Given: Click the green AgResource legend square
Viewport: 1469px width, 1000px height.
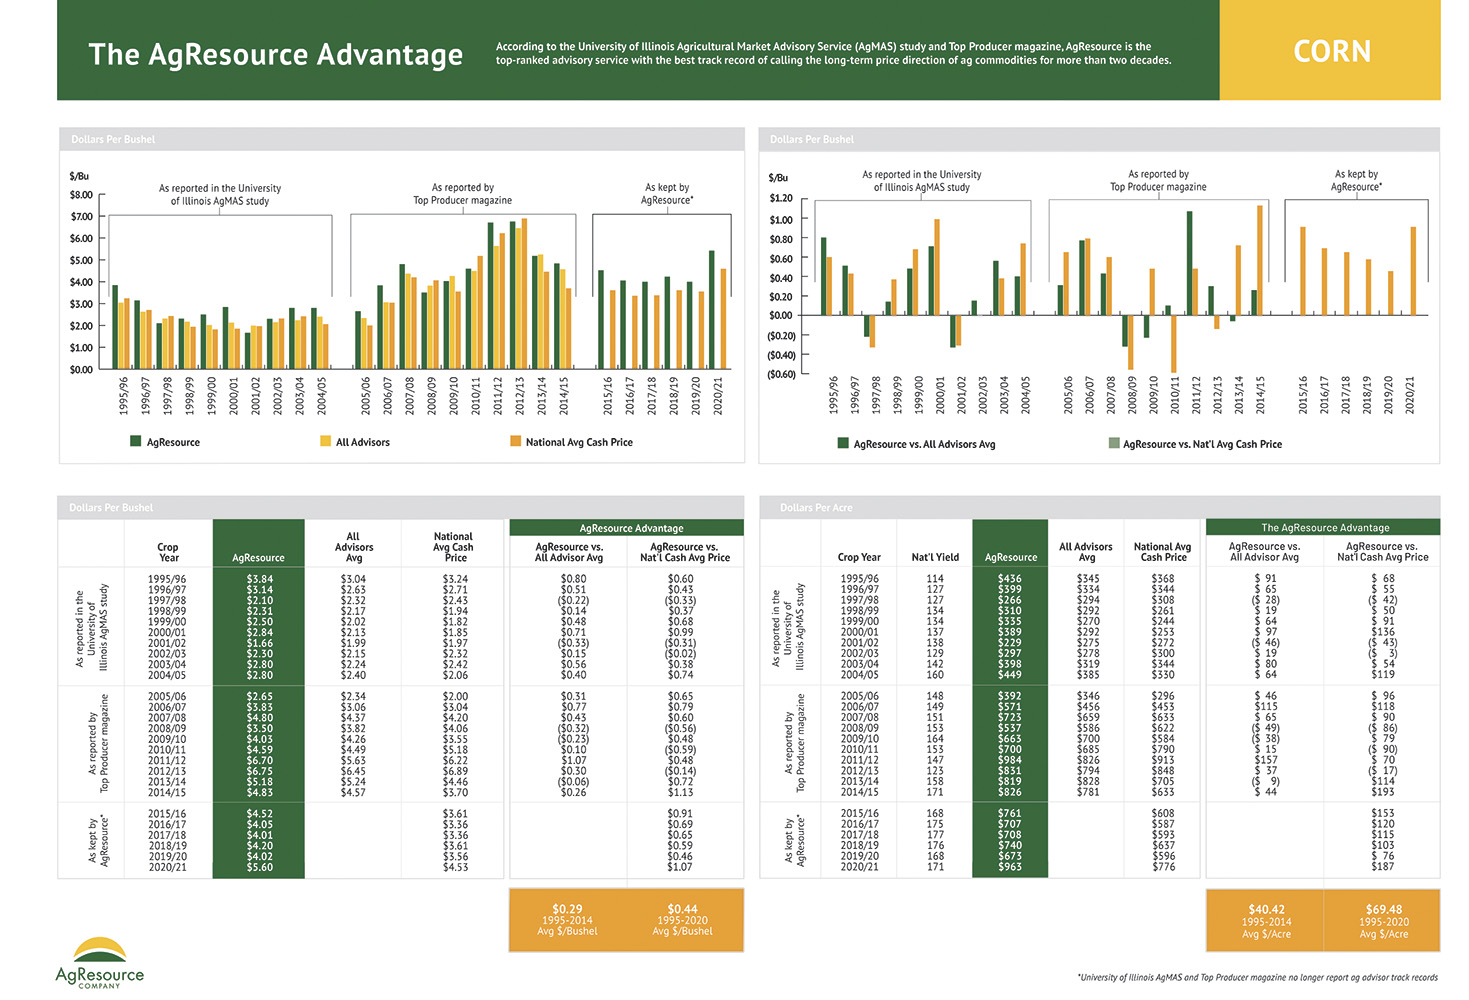Looking at the screenshot, I should (136, 441).
